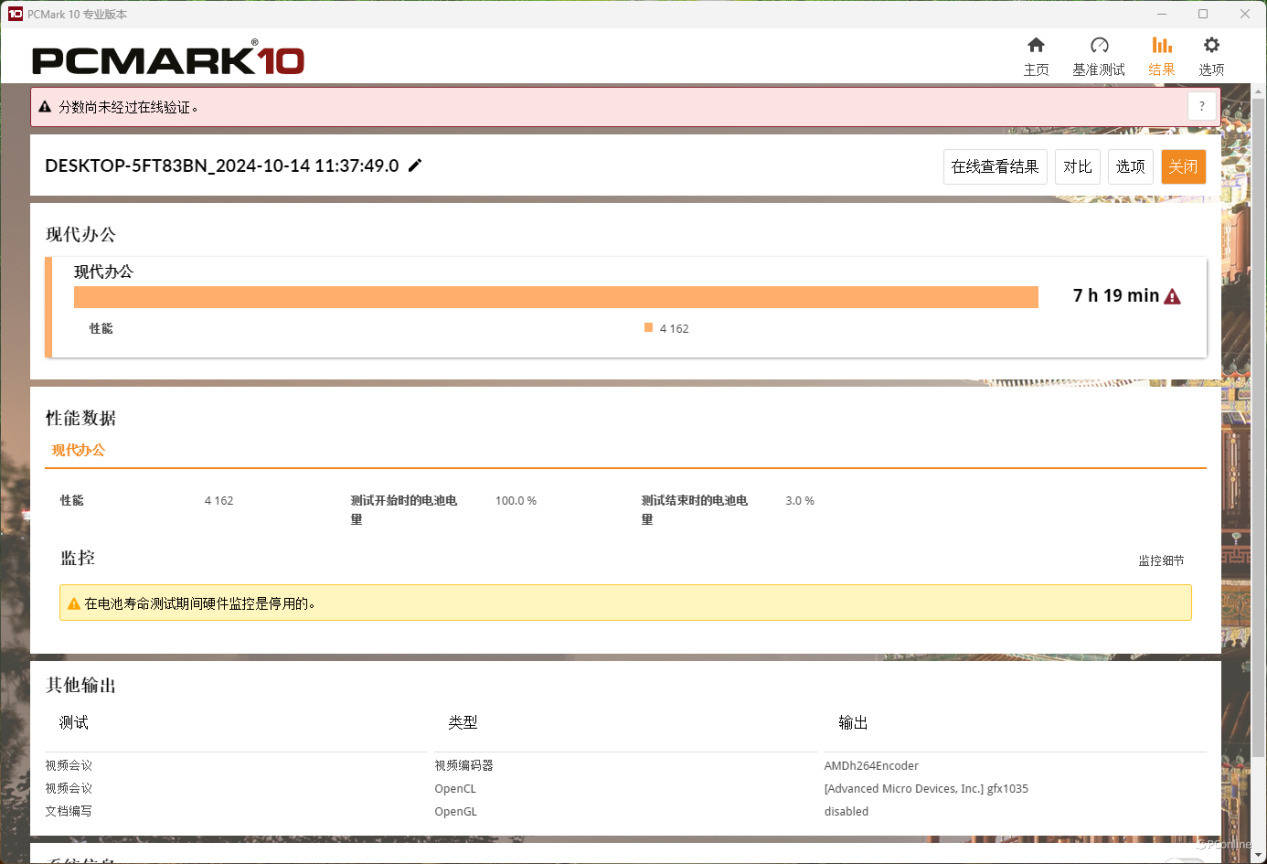Click the orange 现代办公 battery life bar

pos(555,297)
